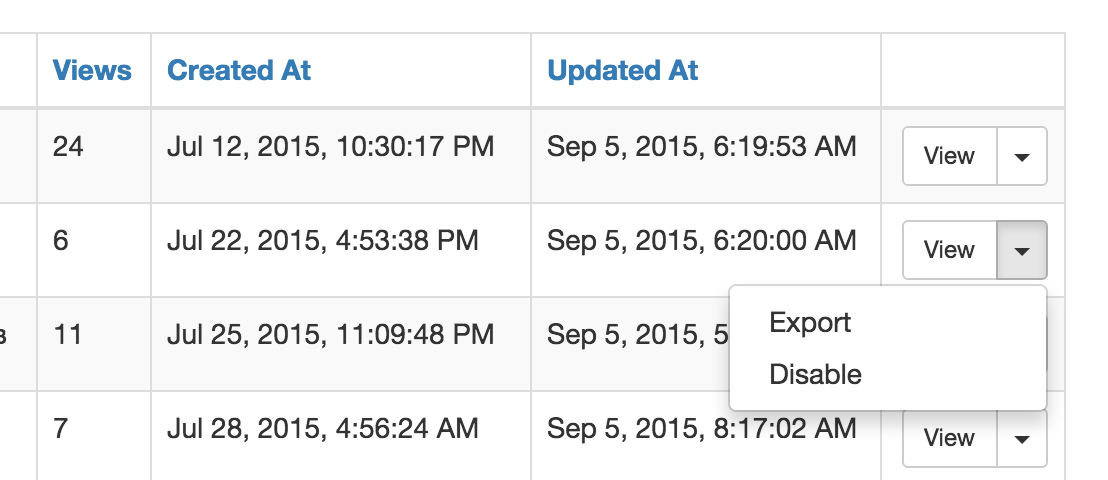Viewport: 1108px width, 480px height.
Task: Click View button in 24-views row
Action: [950, 156]
